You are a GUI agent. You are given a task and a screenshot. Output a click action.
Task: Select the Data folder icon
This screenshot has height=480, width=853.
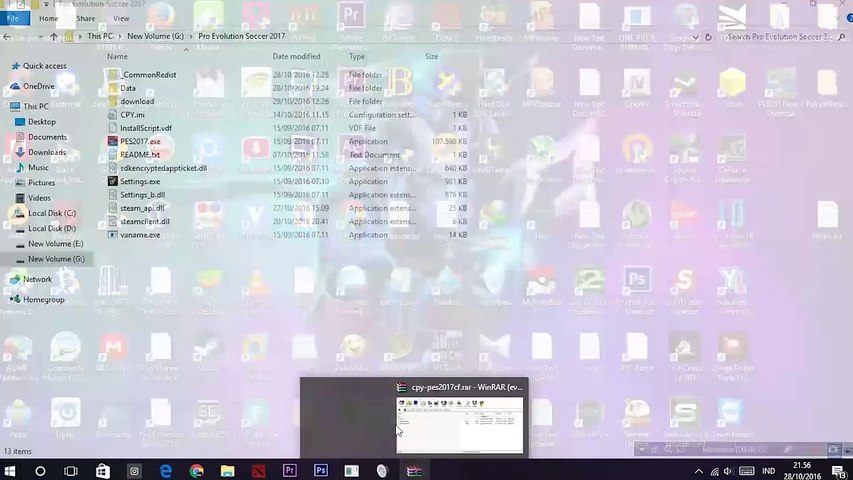click(x=113, y=88)
